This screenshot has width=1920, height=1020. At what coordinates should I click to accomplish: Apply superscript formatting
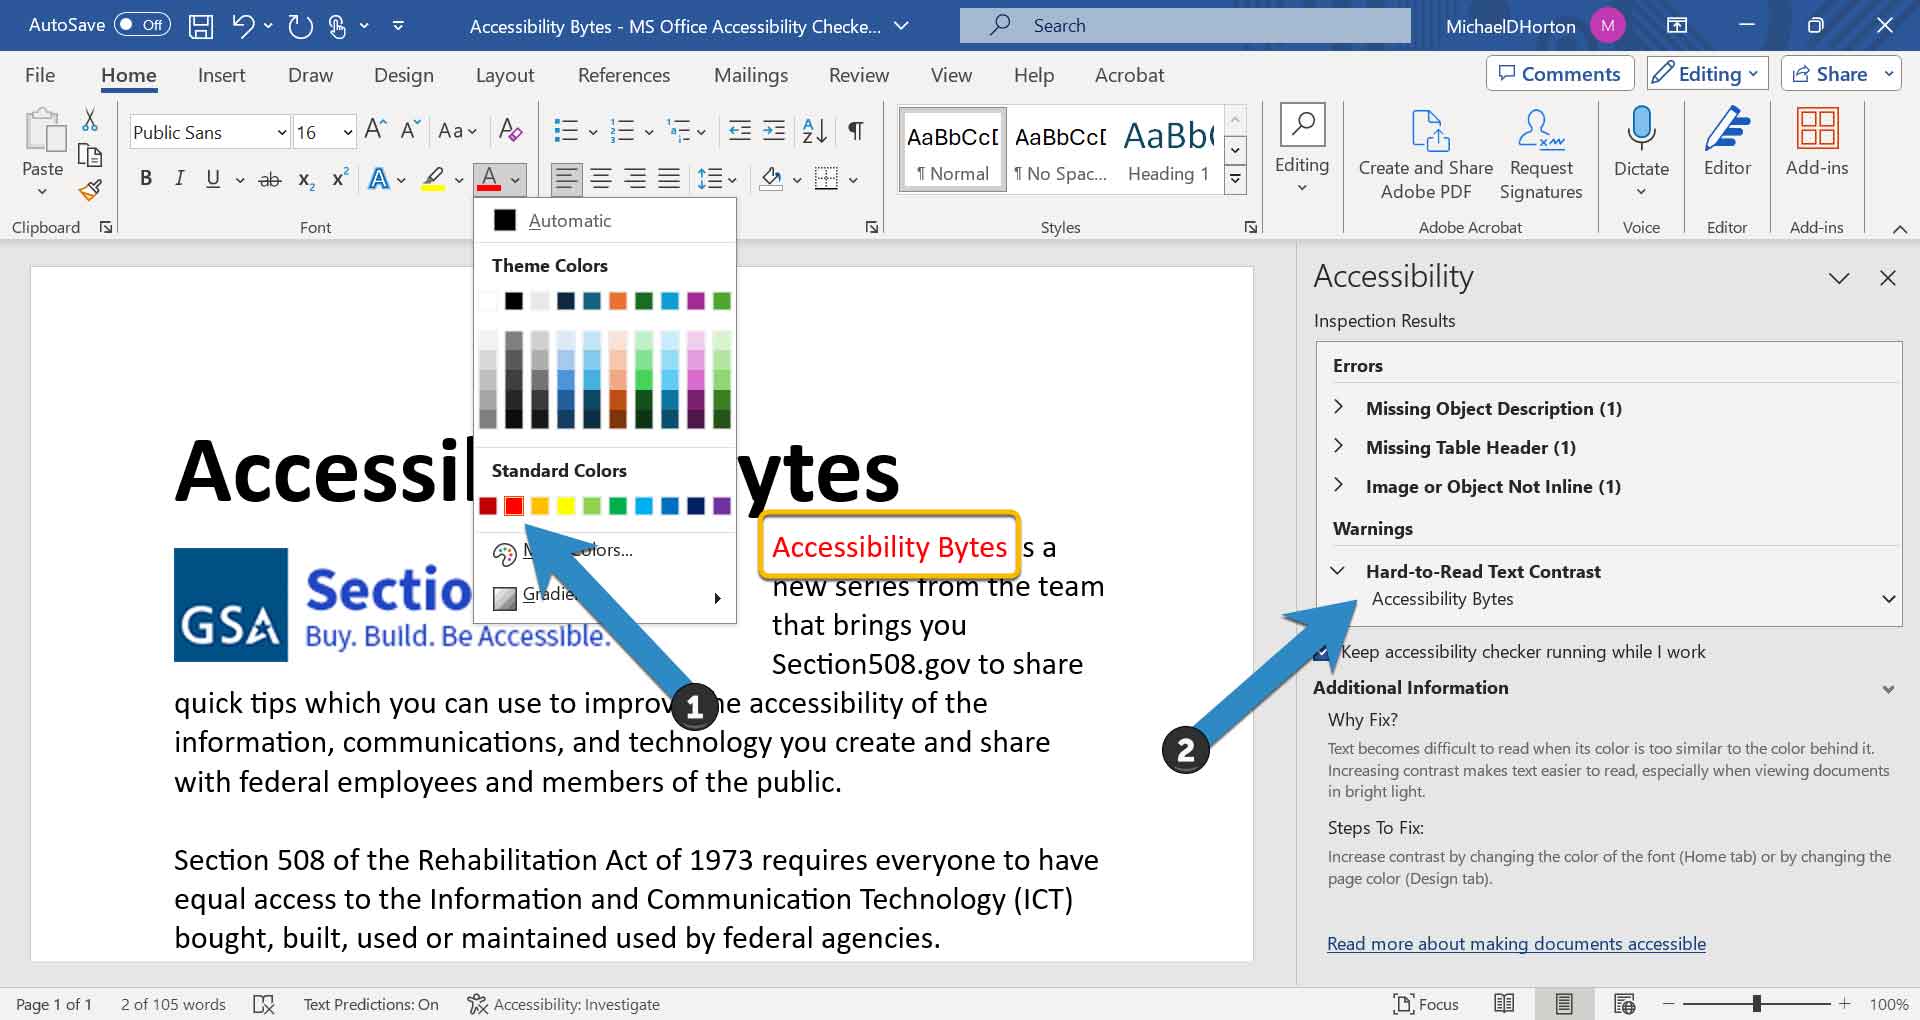[340, 179]
